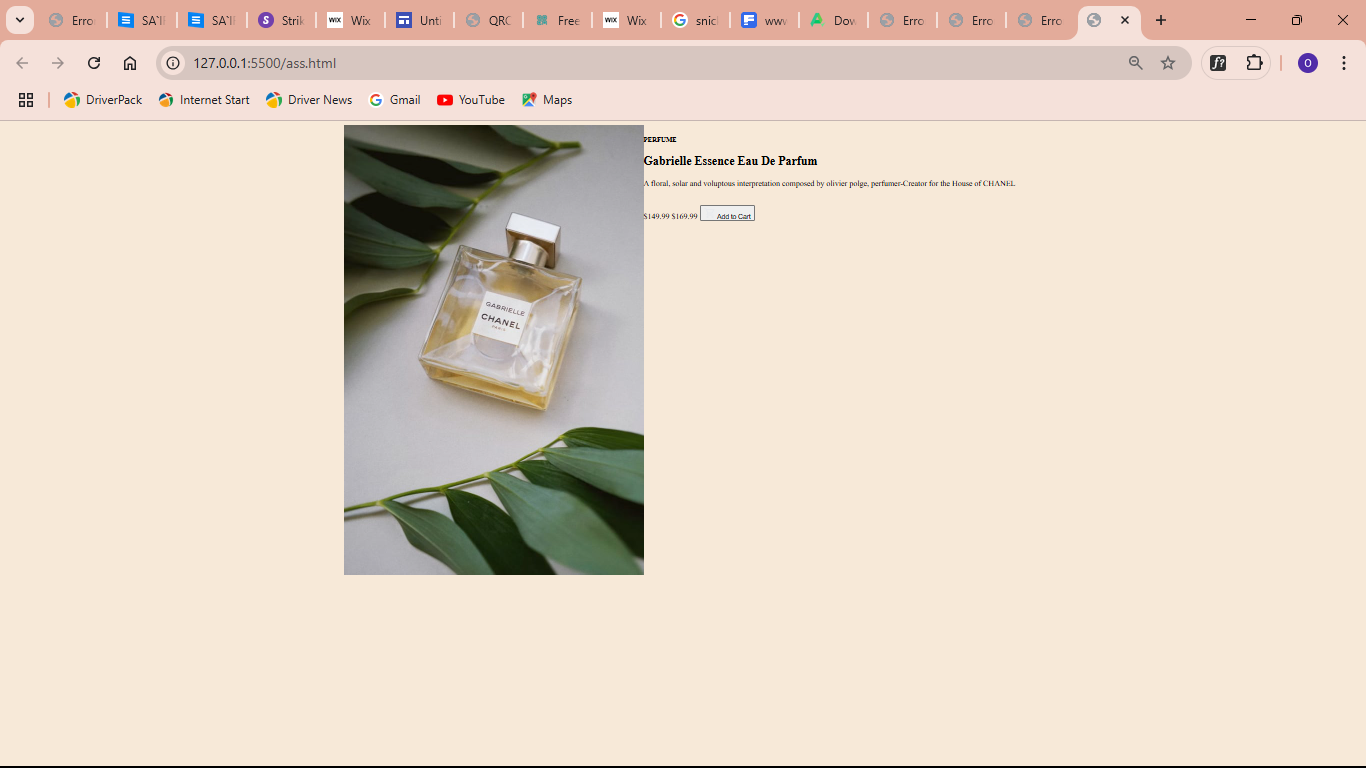
Task: Open the apps grid shortcut
Action: (26, 100)
